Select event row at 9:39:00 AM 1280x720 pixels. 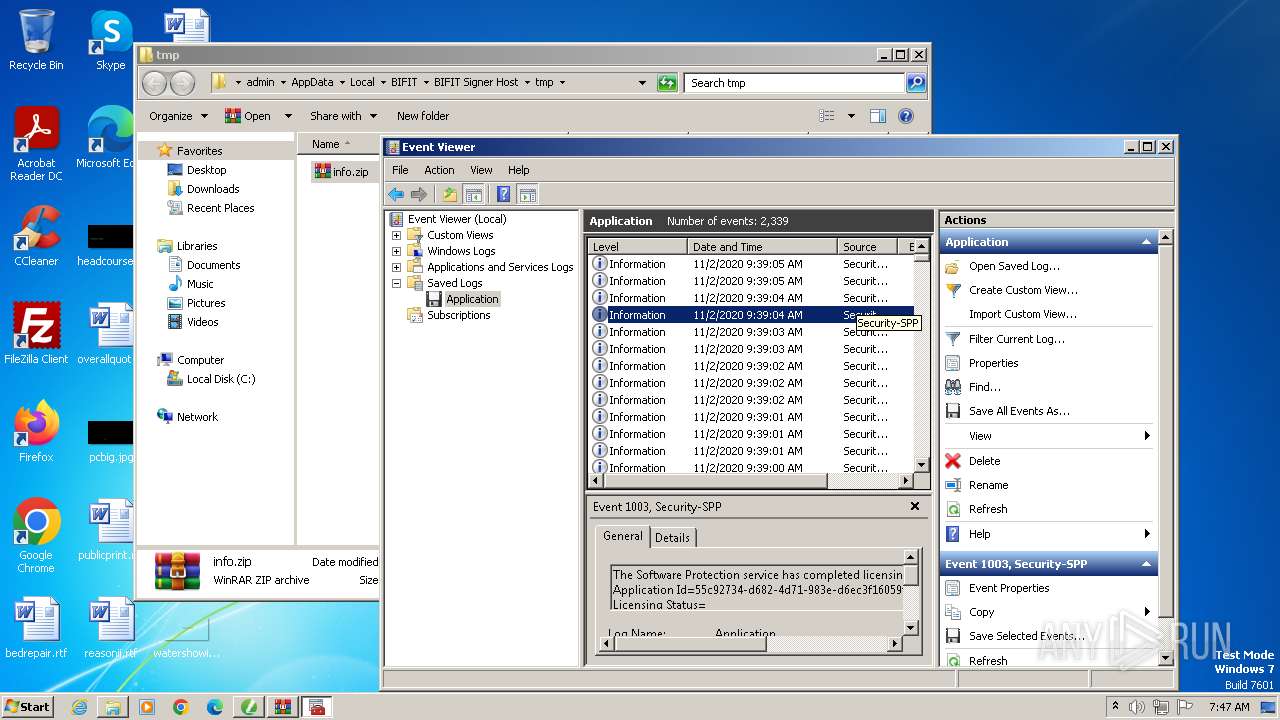pos(751,467)
